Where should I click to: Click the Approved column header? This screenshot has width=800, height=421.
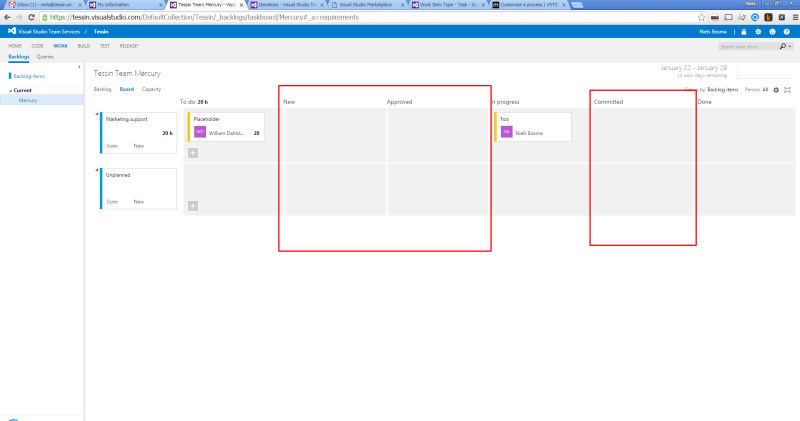click(399, 102)
